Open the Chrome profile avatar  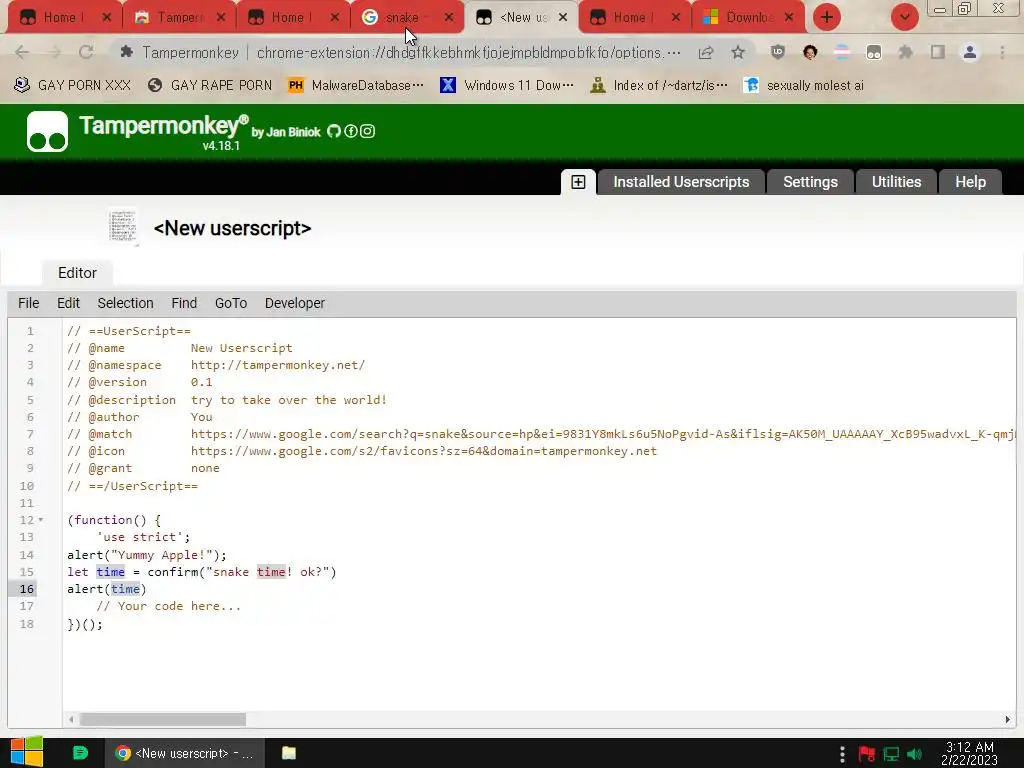pyautogui.click(x=970, y=52)
